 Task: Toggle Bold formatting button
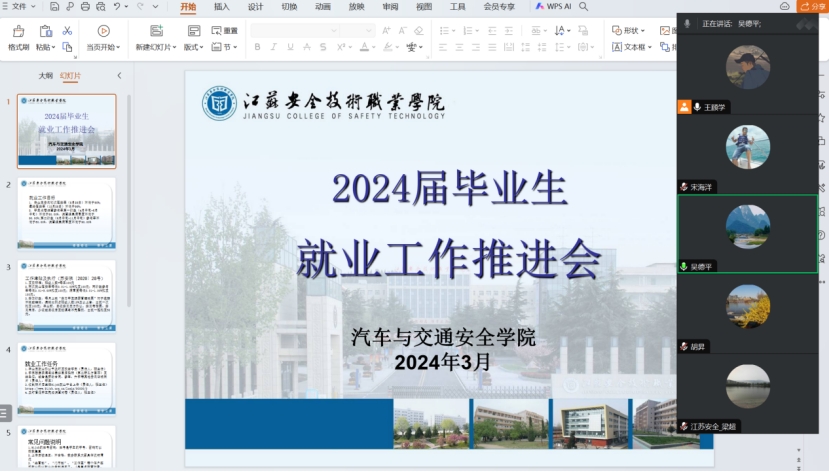click(257, 47)
